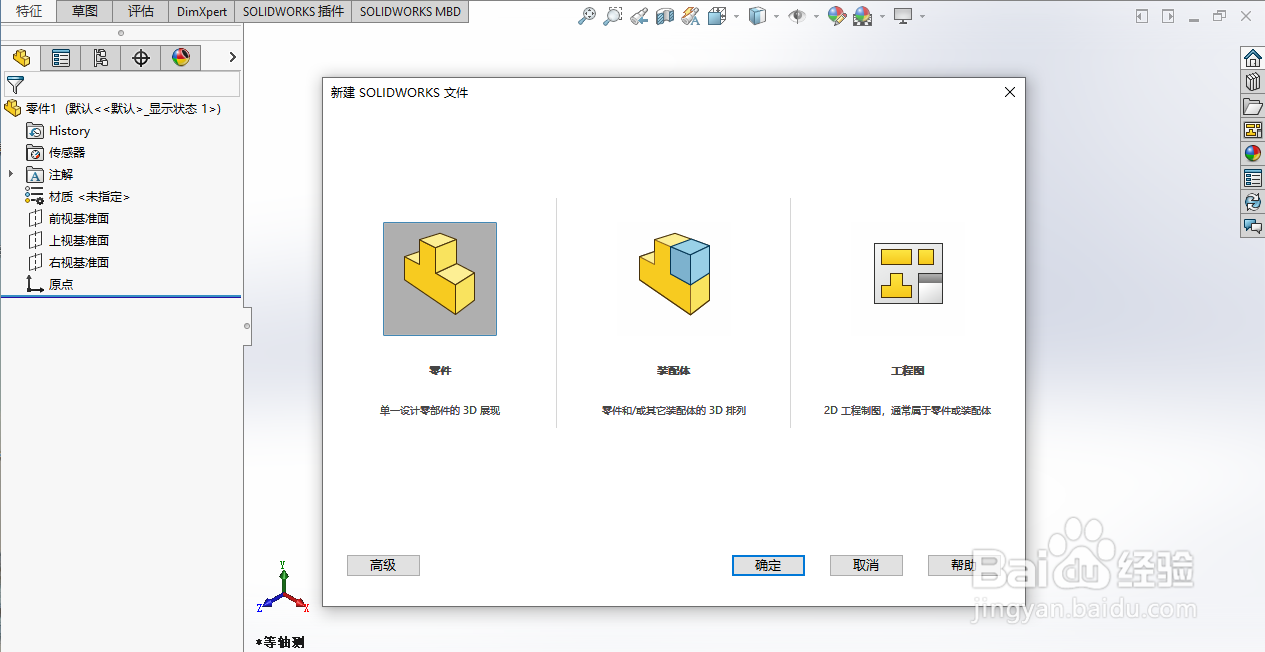Switch to the DimXpert tab
Viewport: 1265px width, 652px height.
(x=202, y=12)
